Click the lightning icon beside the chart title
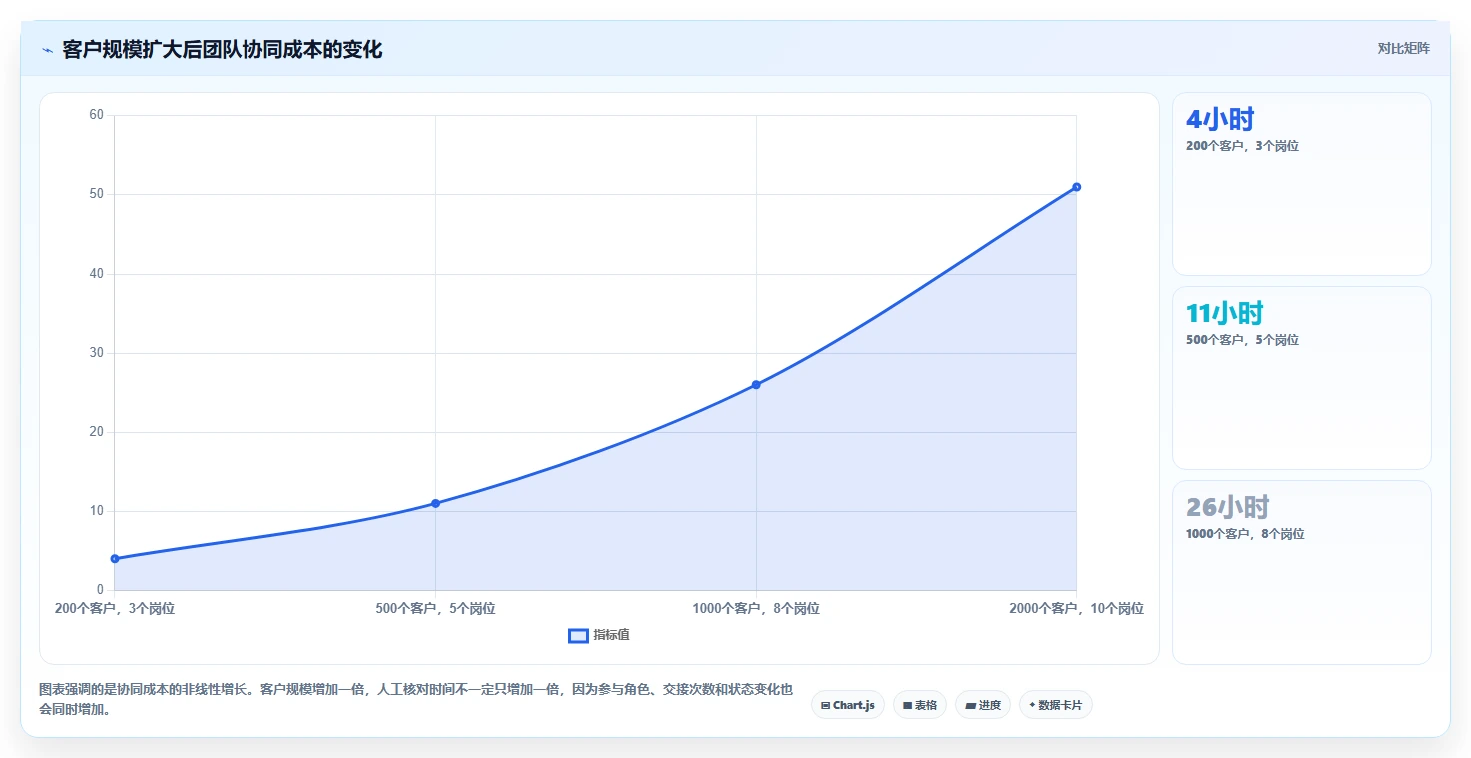 [47, 50]
